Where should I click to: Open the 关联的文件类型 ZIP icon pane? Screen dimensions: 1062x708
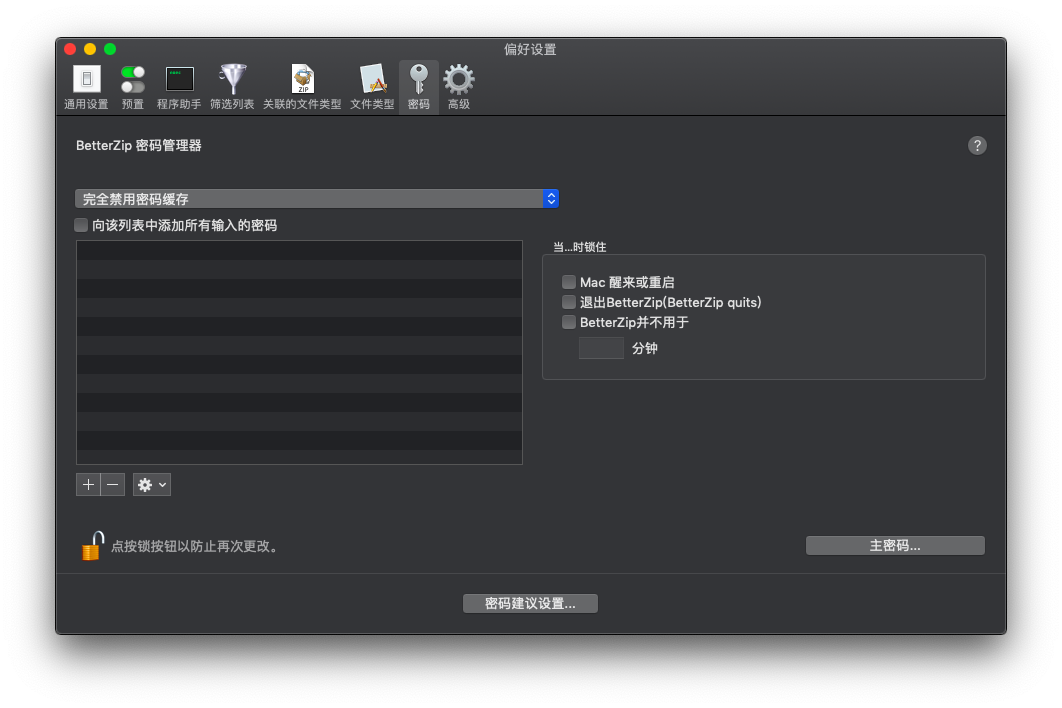point(302,86)
